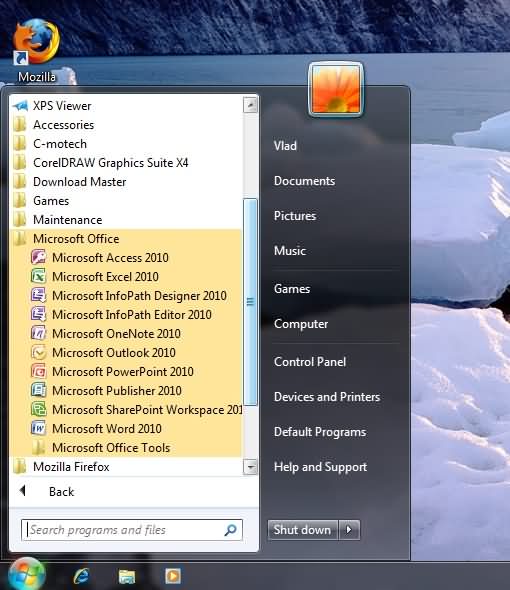510x590 pixels.
Task: Click the Mozilla Firefox folder icon
Action: (20, 467)
